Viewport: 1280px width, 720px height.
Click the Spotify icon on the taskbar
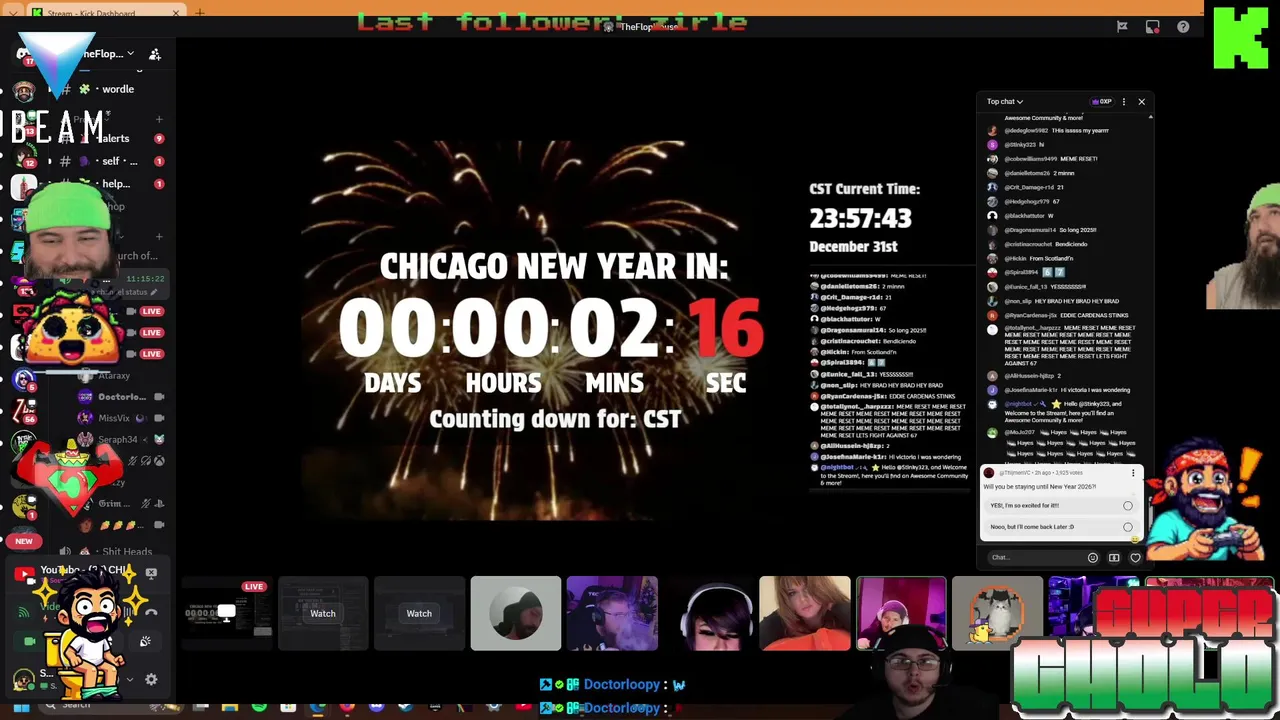point(260,708)
